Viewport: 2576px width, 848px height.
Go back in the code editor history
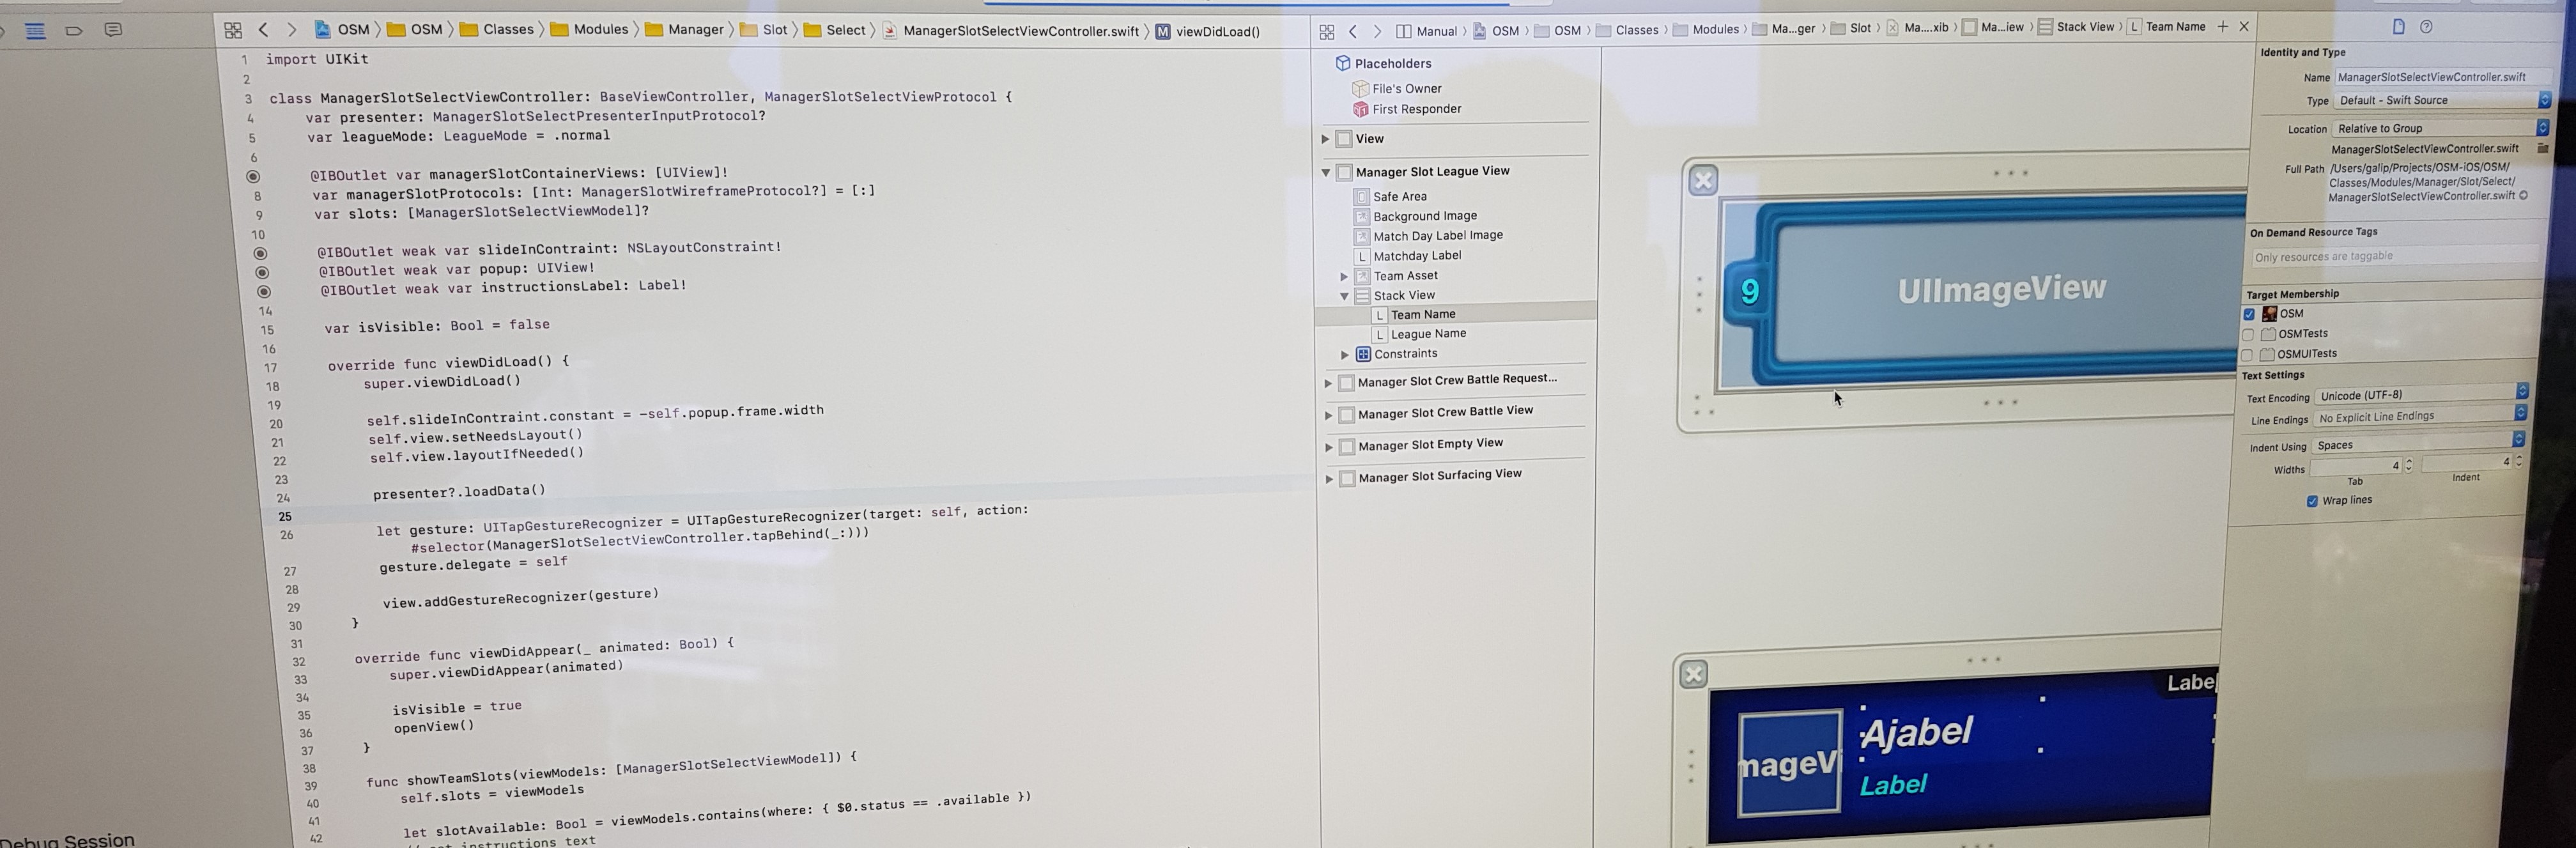click(x=264, y=30)
